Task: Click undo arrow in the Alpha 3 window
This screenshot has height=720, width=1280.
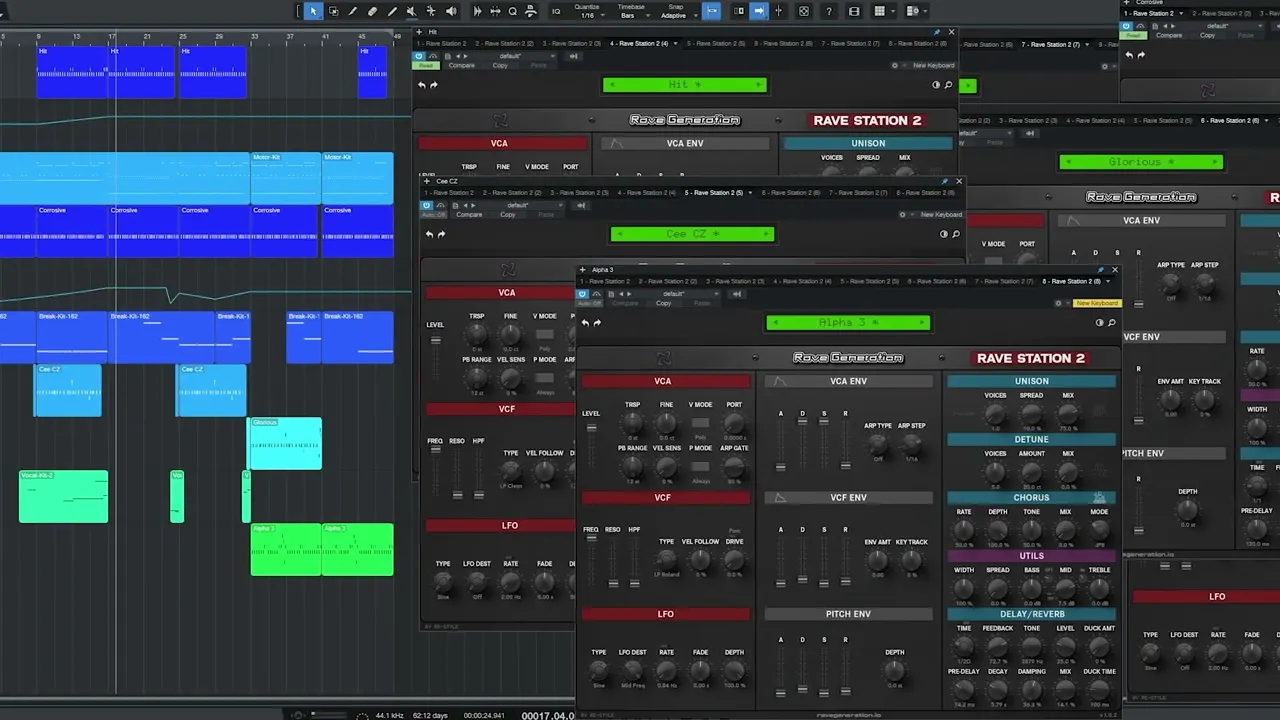Action: (585, 323)
